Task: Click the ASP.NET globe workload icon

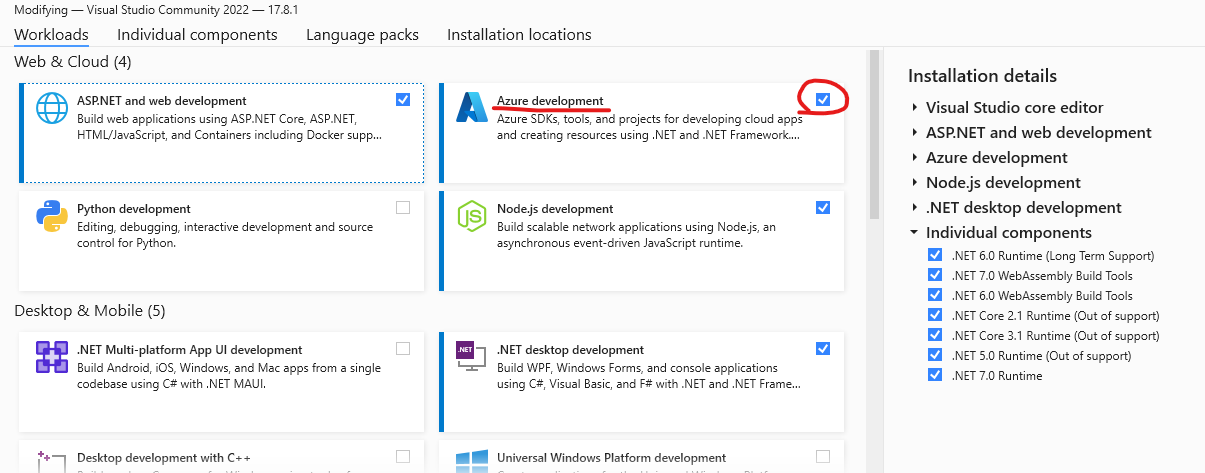Action: (x=51, y=108)
